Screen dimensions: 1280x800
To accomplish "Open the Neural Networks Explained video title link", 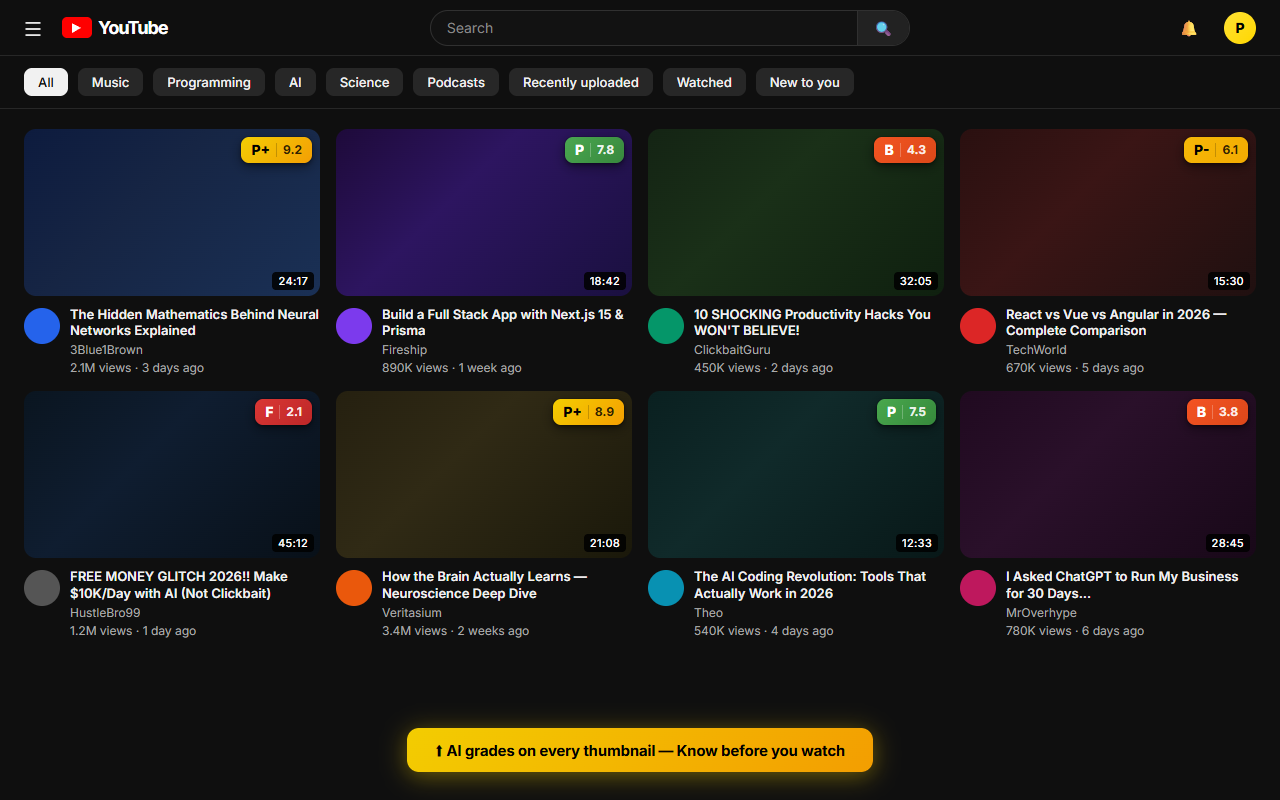I will [193, 322].
